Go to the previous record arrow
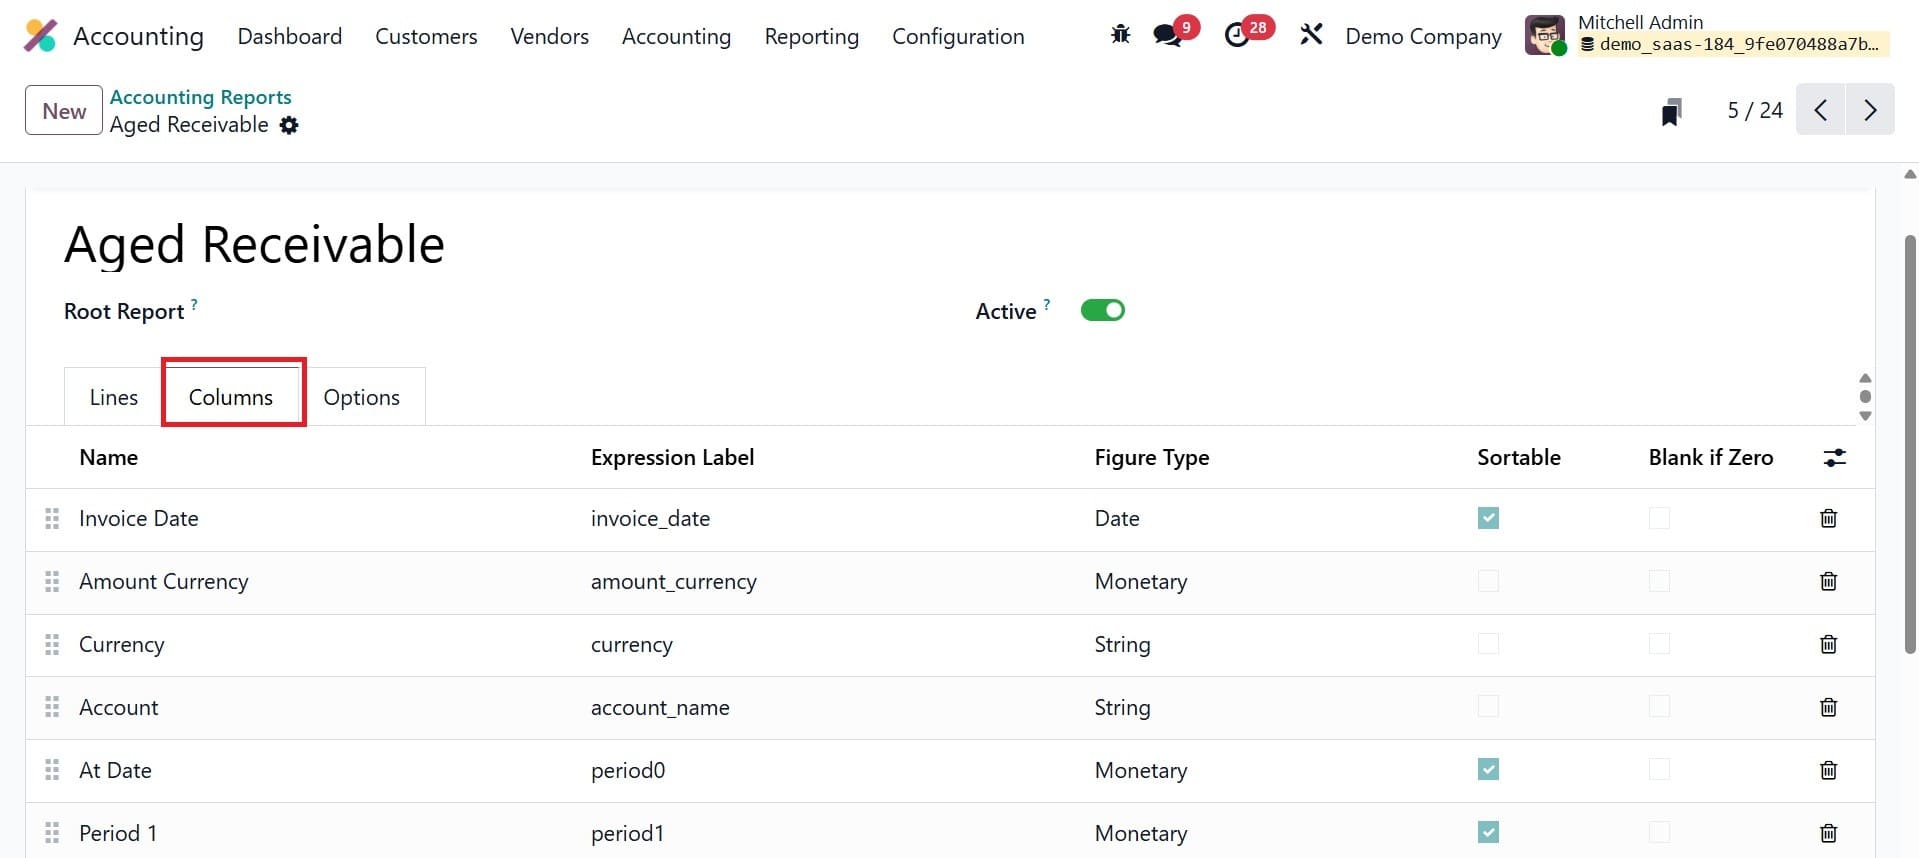The height and width of the screenshot is (858, 1919). tap(1821, 110)
